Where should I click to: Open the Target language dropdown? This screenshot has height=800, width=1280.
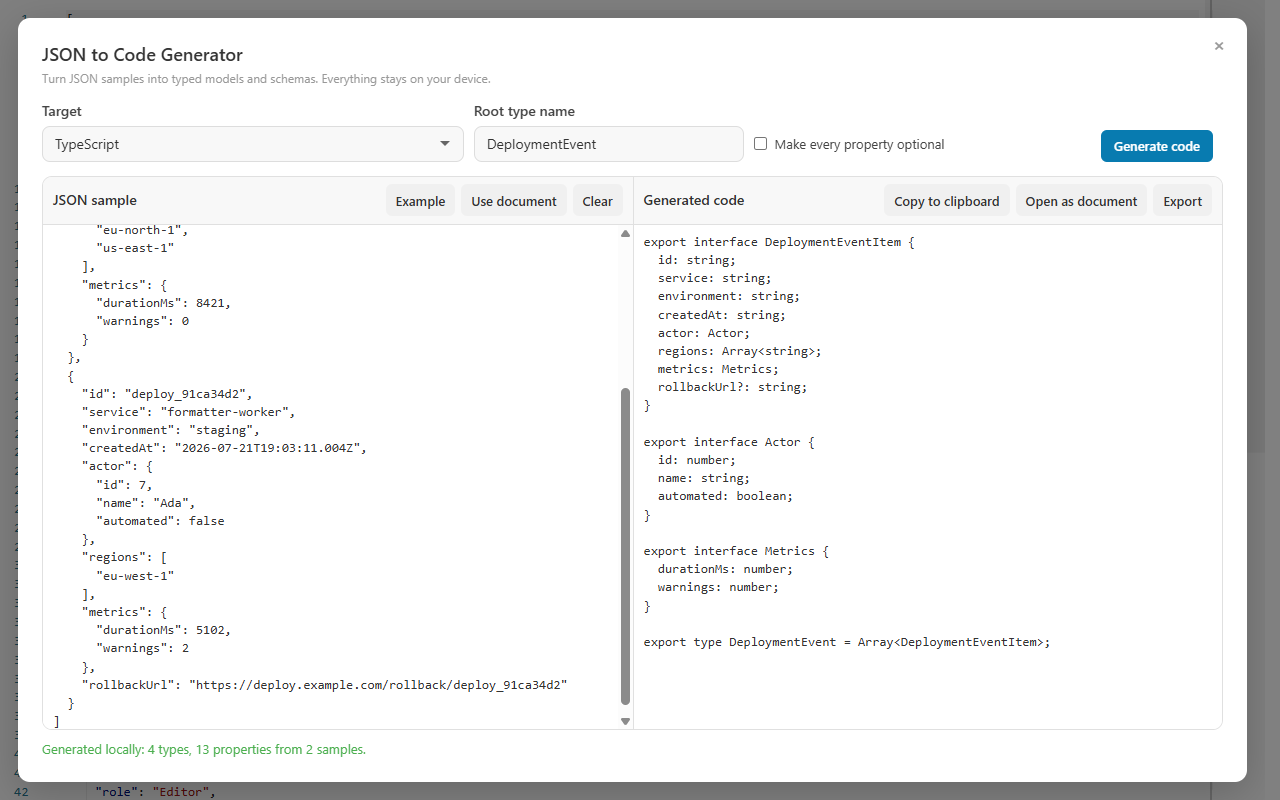coord(253,144)
